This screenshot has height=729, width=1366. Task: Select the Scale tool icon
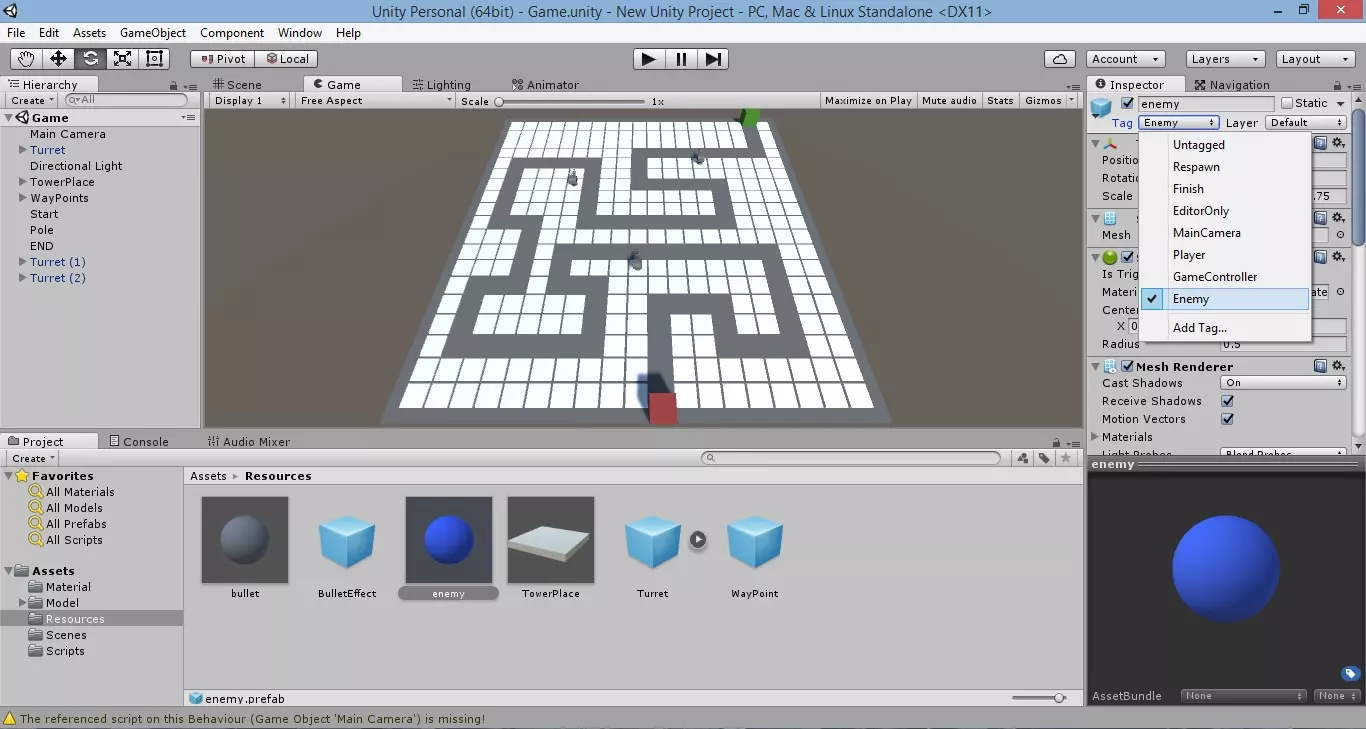[123, 59]
